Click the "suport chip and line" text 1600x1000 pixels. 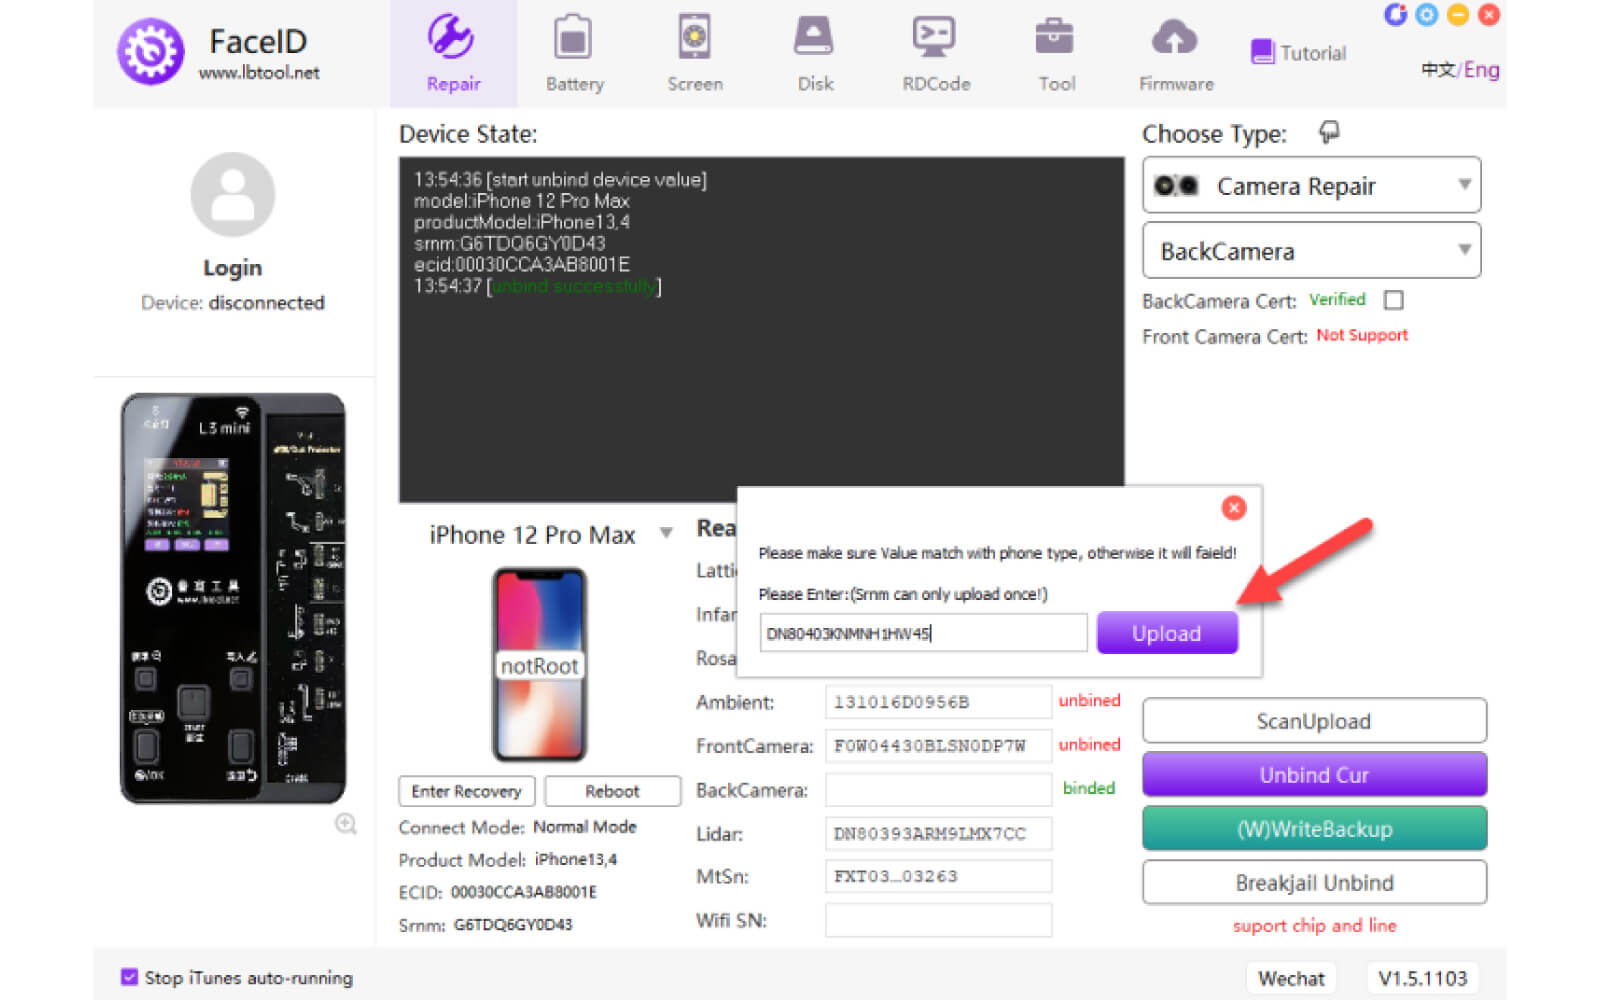click(x=1314, y=926)
